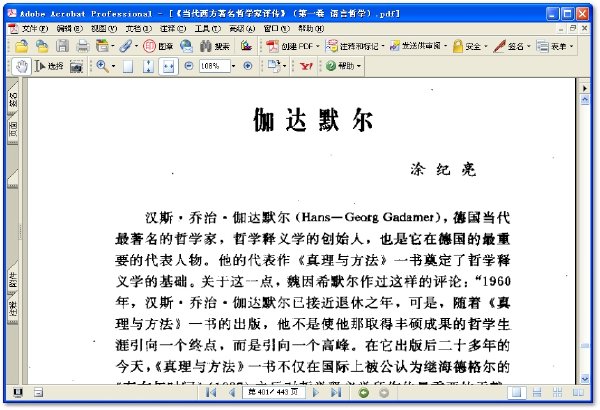Viewport: 600px width, 410px height.
Task: Click the open from web folder icon
Action: 42,46
